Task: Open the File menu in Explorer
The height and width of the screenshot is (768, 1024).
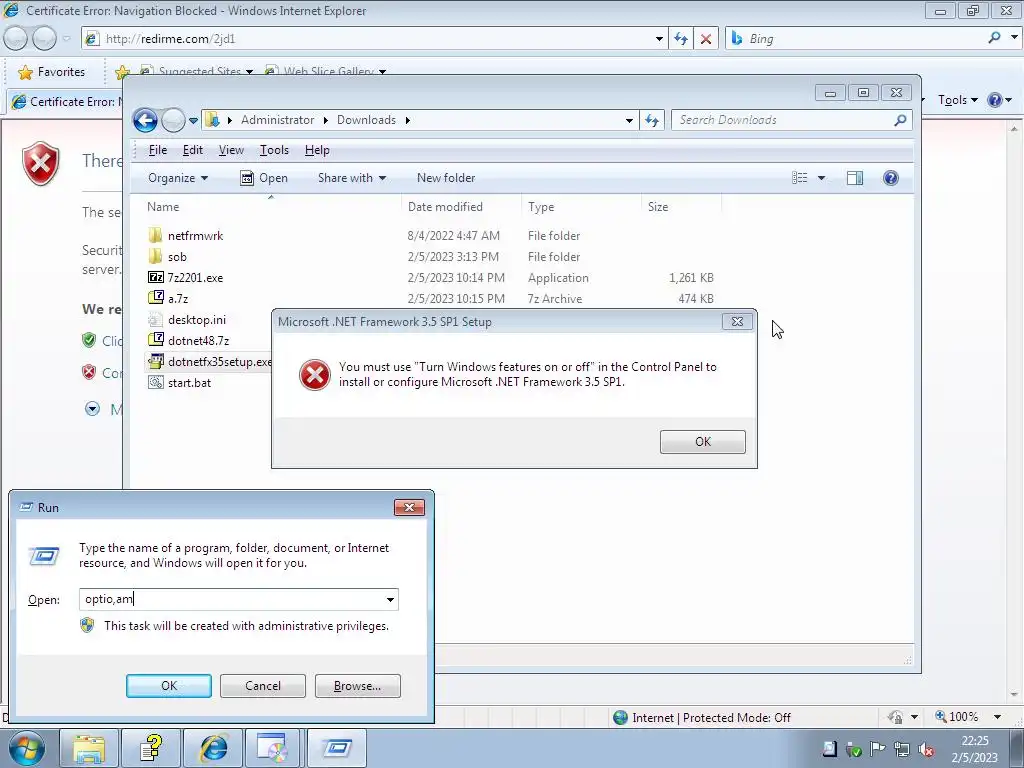Action: (158, 150)
